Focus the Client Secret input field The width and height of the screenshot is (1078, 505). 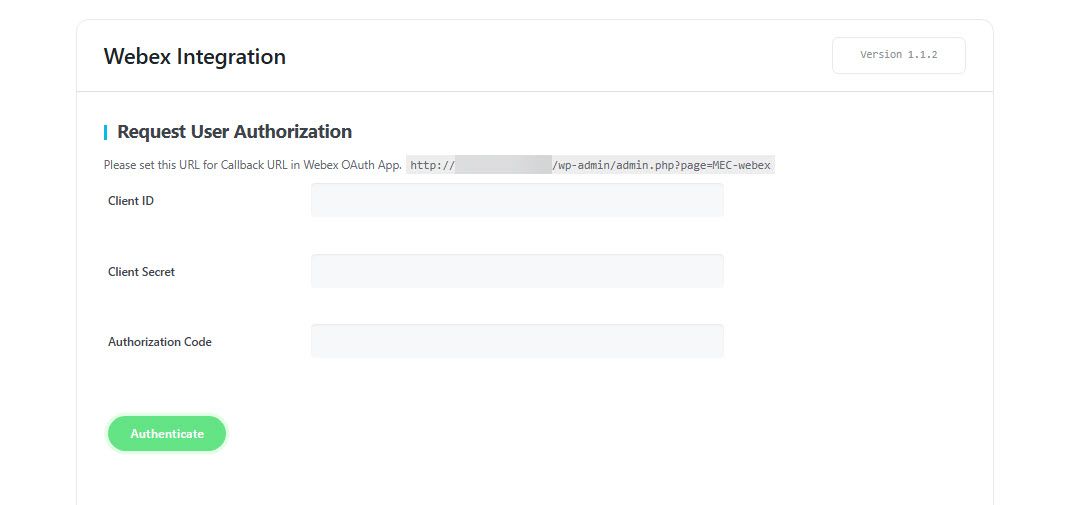pos(517,271)
